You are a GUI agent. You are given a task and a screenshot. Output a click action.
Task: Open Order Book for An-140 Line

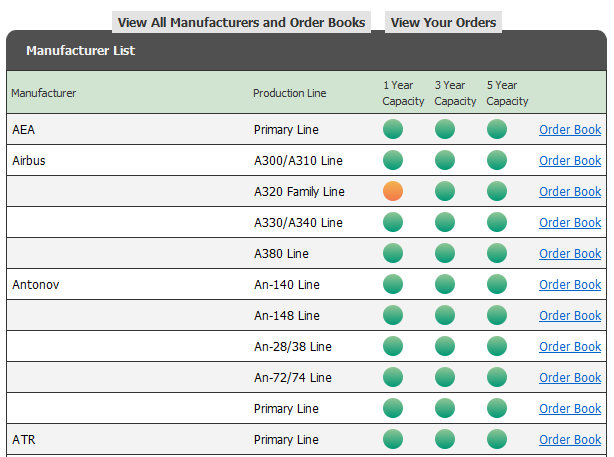(x=570, y=284)
